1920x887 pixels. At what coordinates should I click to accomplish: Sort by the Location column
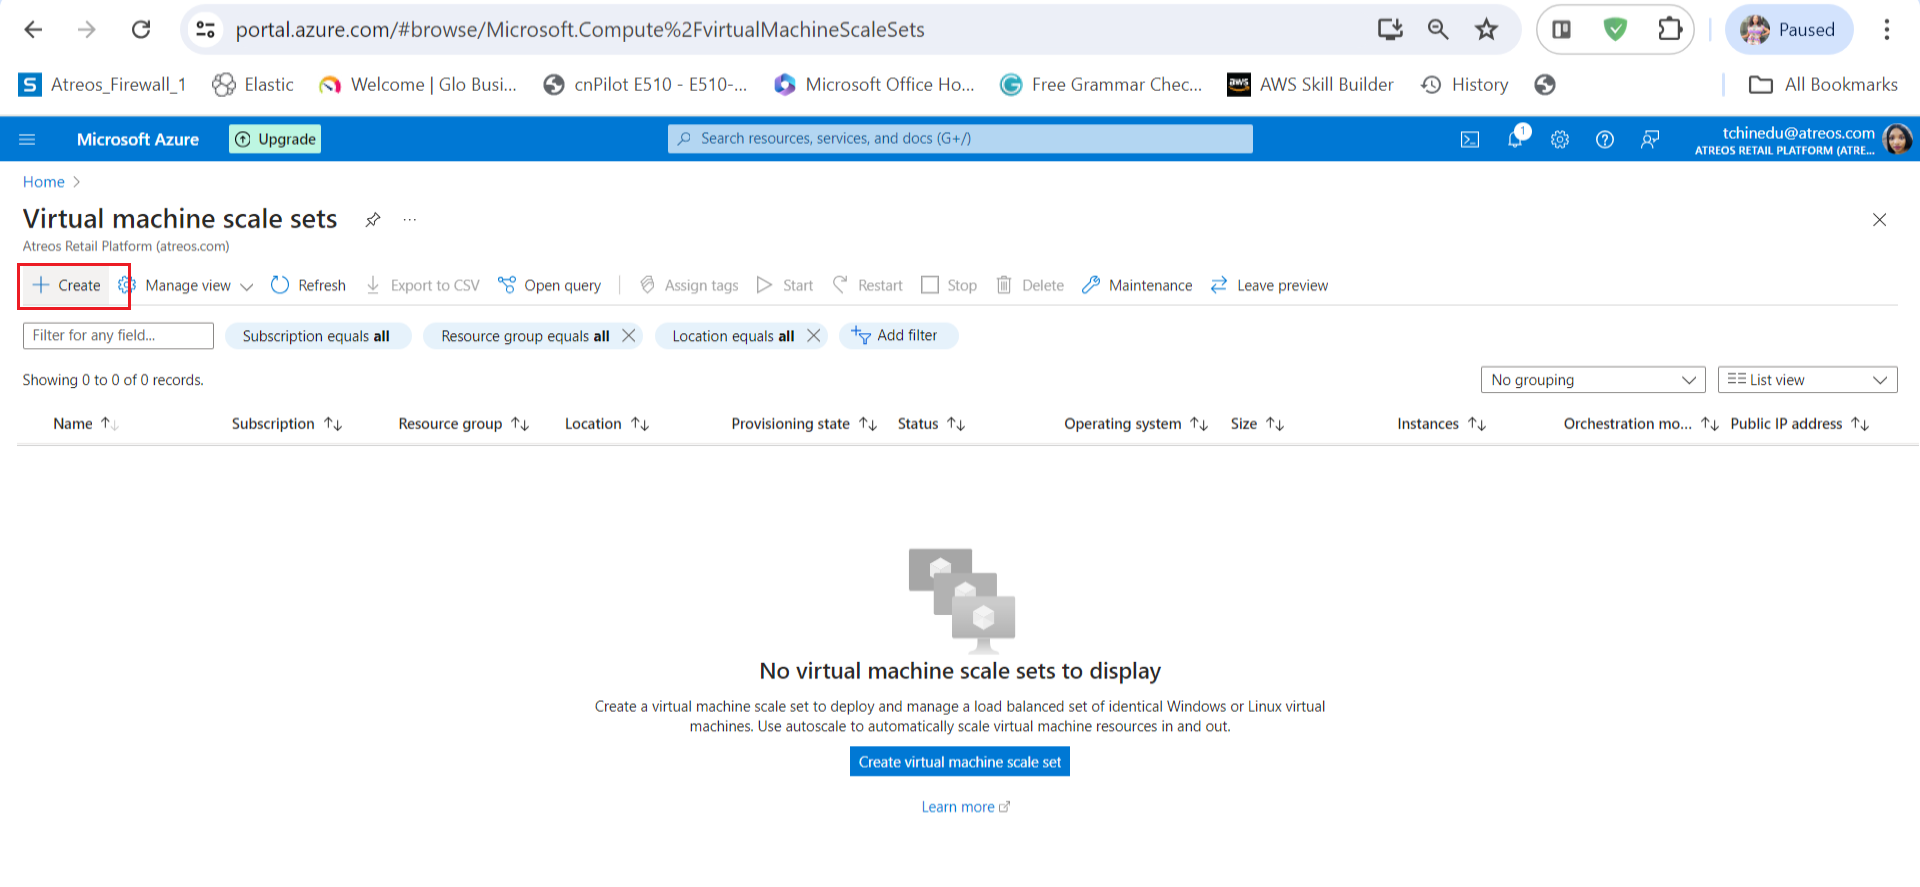[607, 424]
